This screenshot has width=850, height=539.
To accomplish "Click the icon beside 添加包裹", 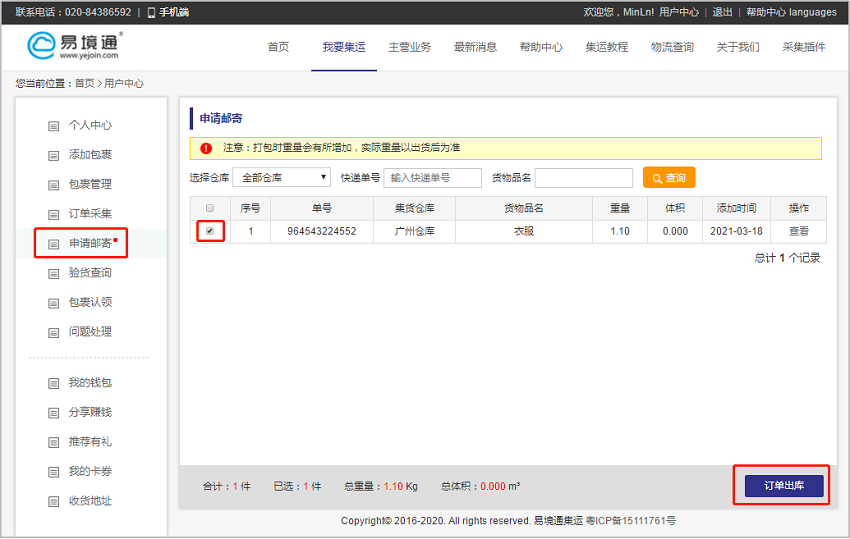I will point(54,155).
